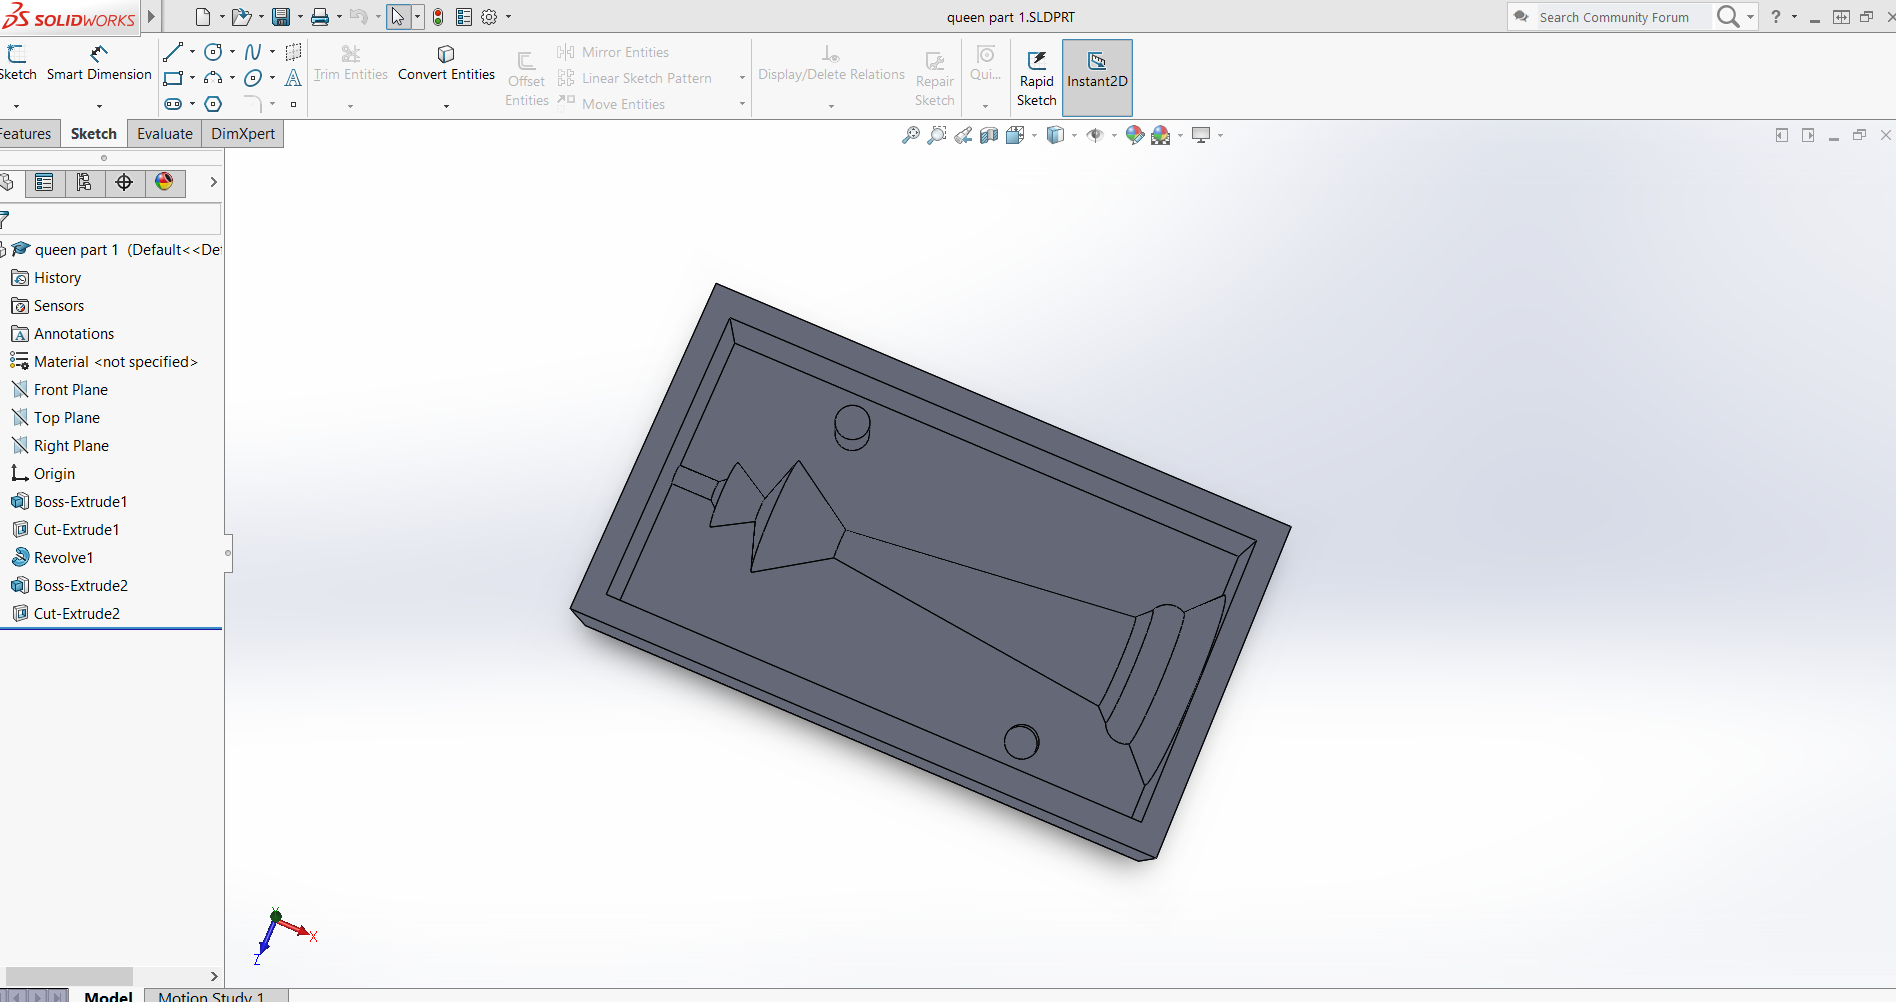Open the Smart Dimension dropdown arrow
This screenshot has width=1896, height=1002.
[x=99, y=106]
